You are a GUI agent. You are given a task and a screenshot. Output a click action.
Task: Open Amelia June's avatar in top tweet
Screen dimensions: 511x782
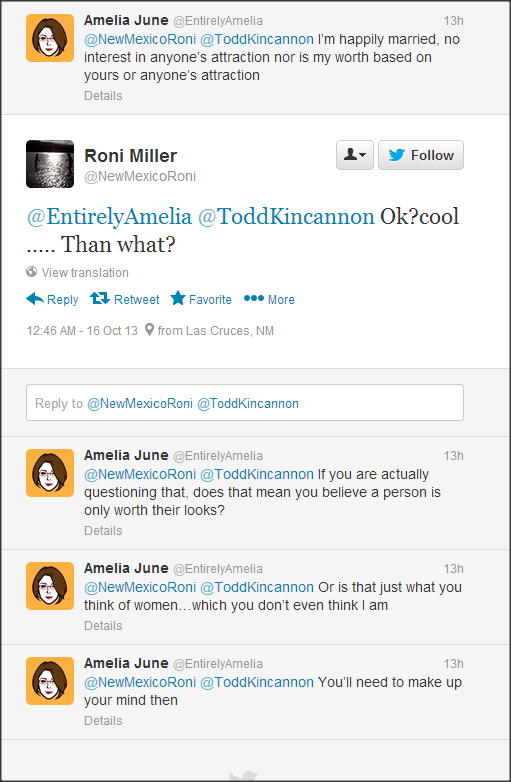[x=50, y=38]
